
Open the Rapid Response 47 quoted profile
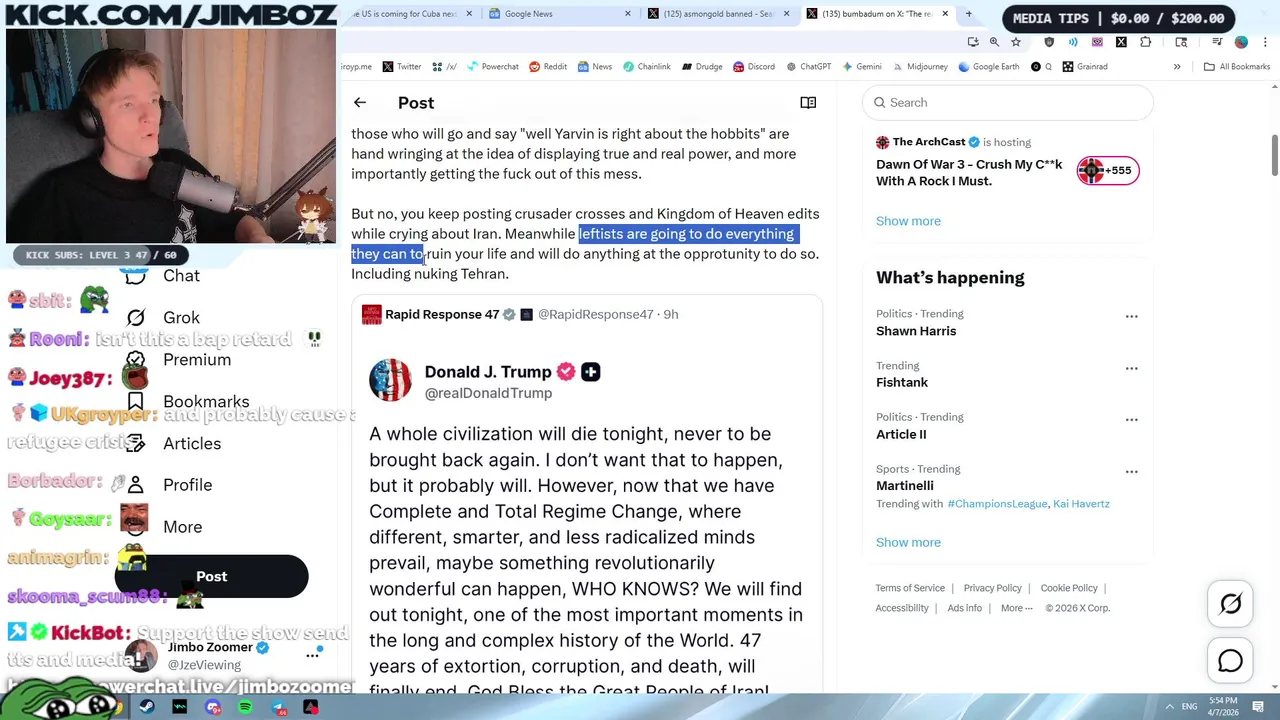tap(442, 314)
